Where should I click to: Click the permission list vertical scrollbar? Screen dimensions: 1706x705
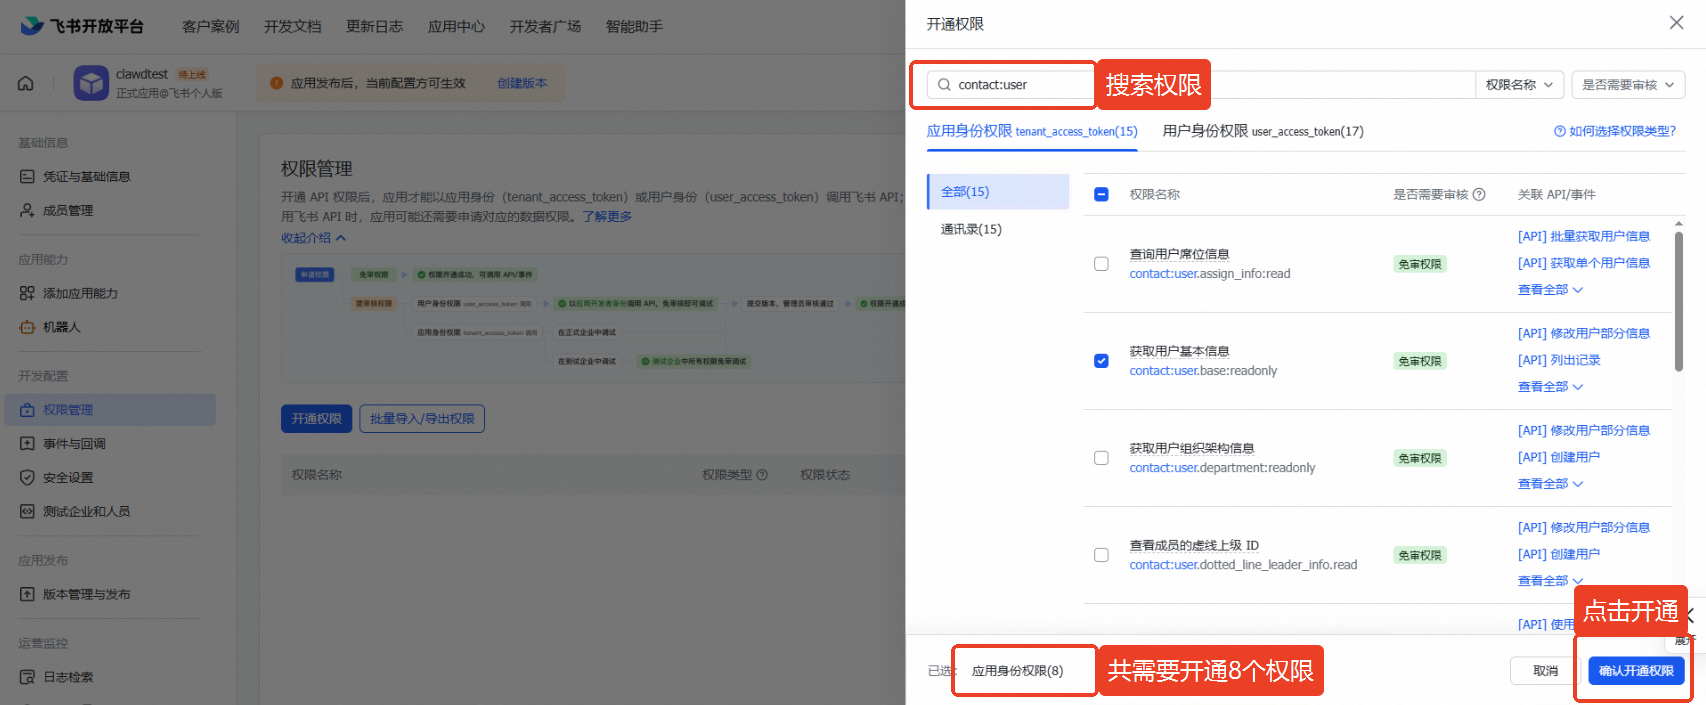tap(1679, 301)
